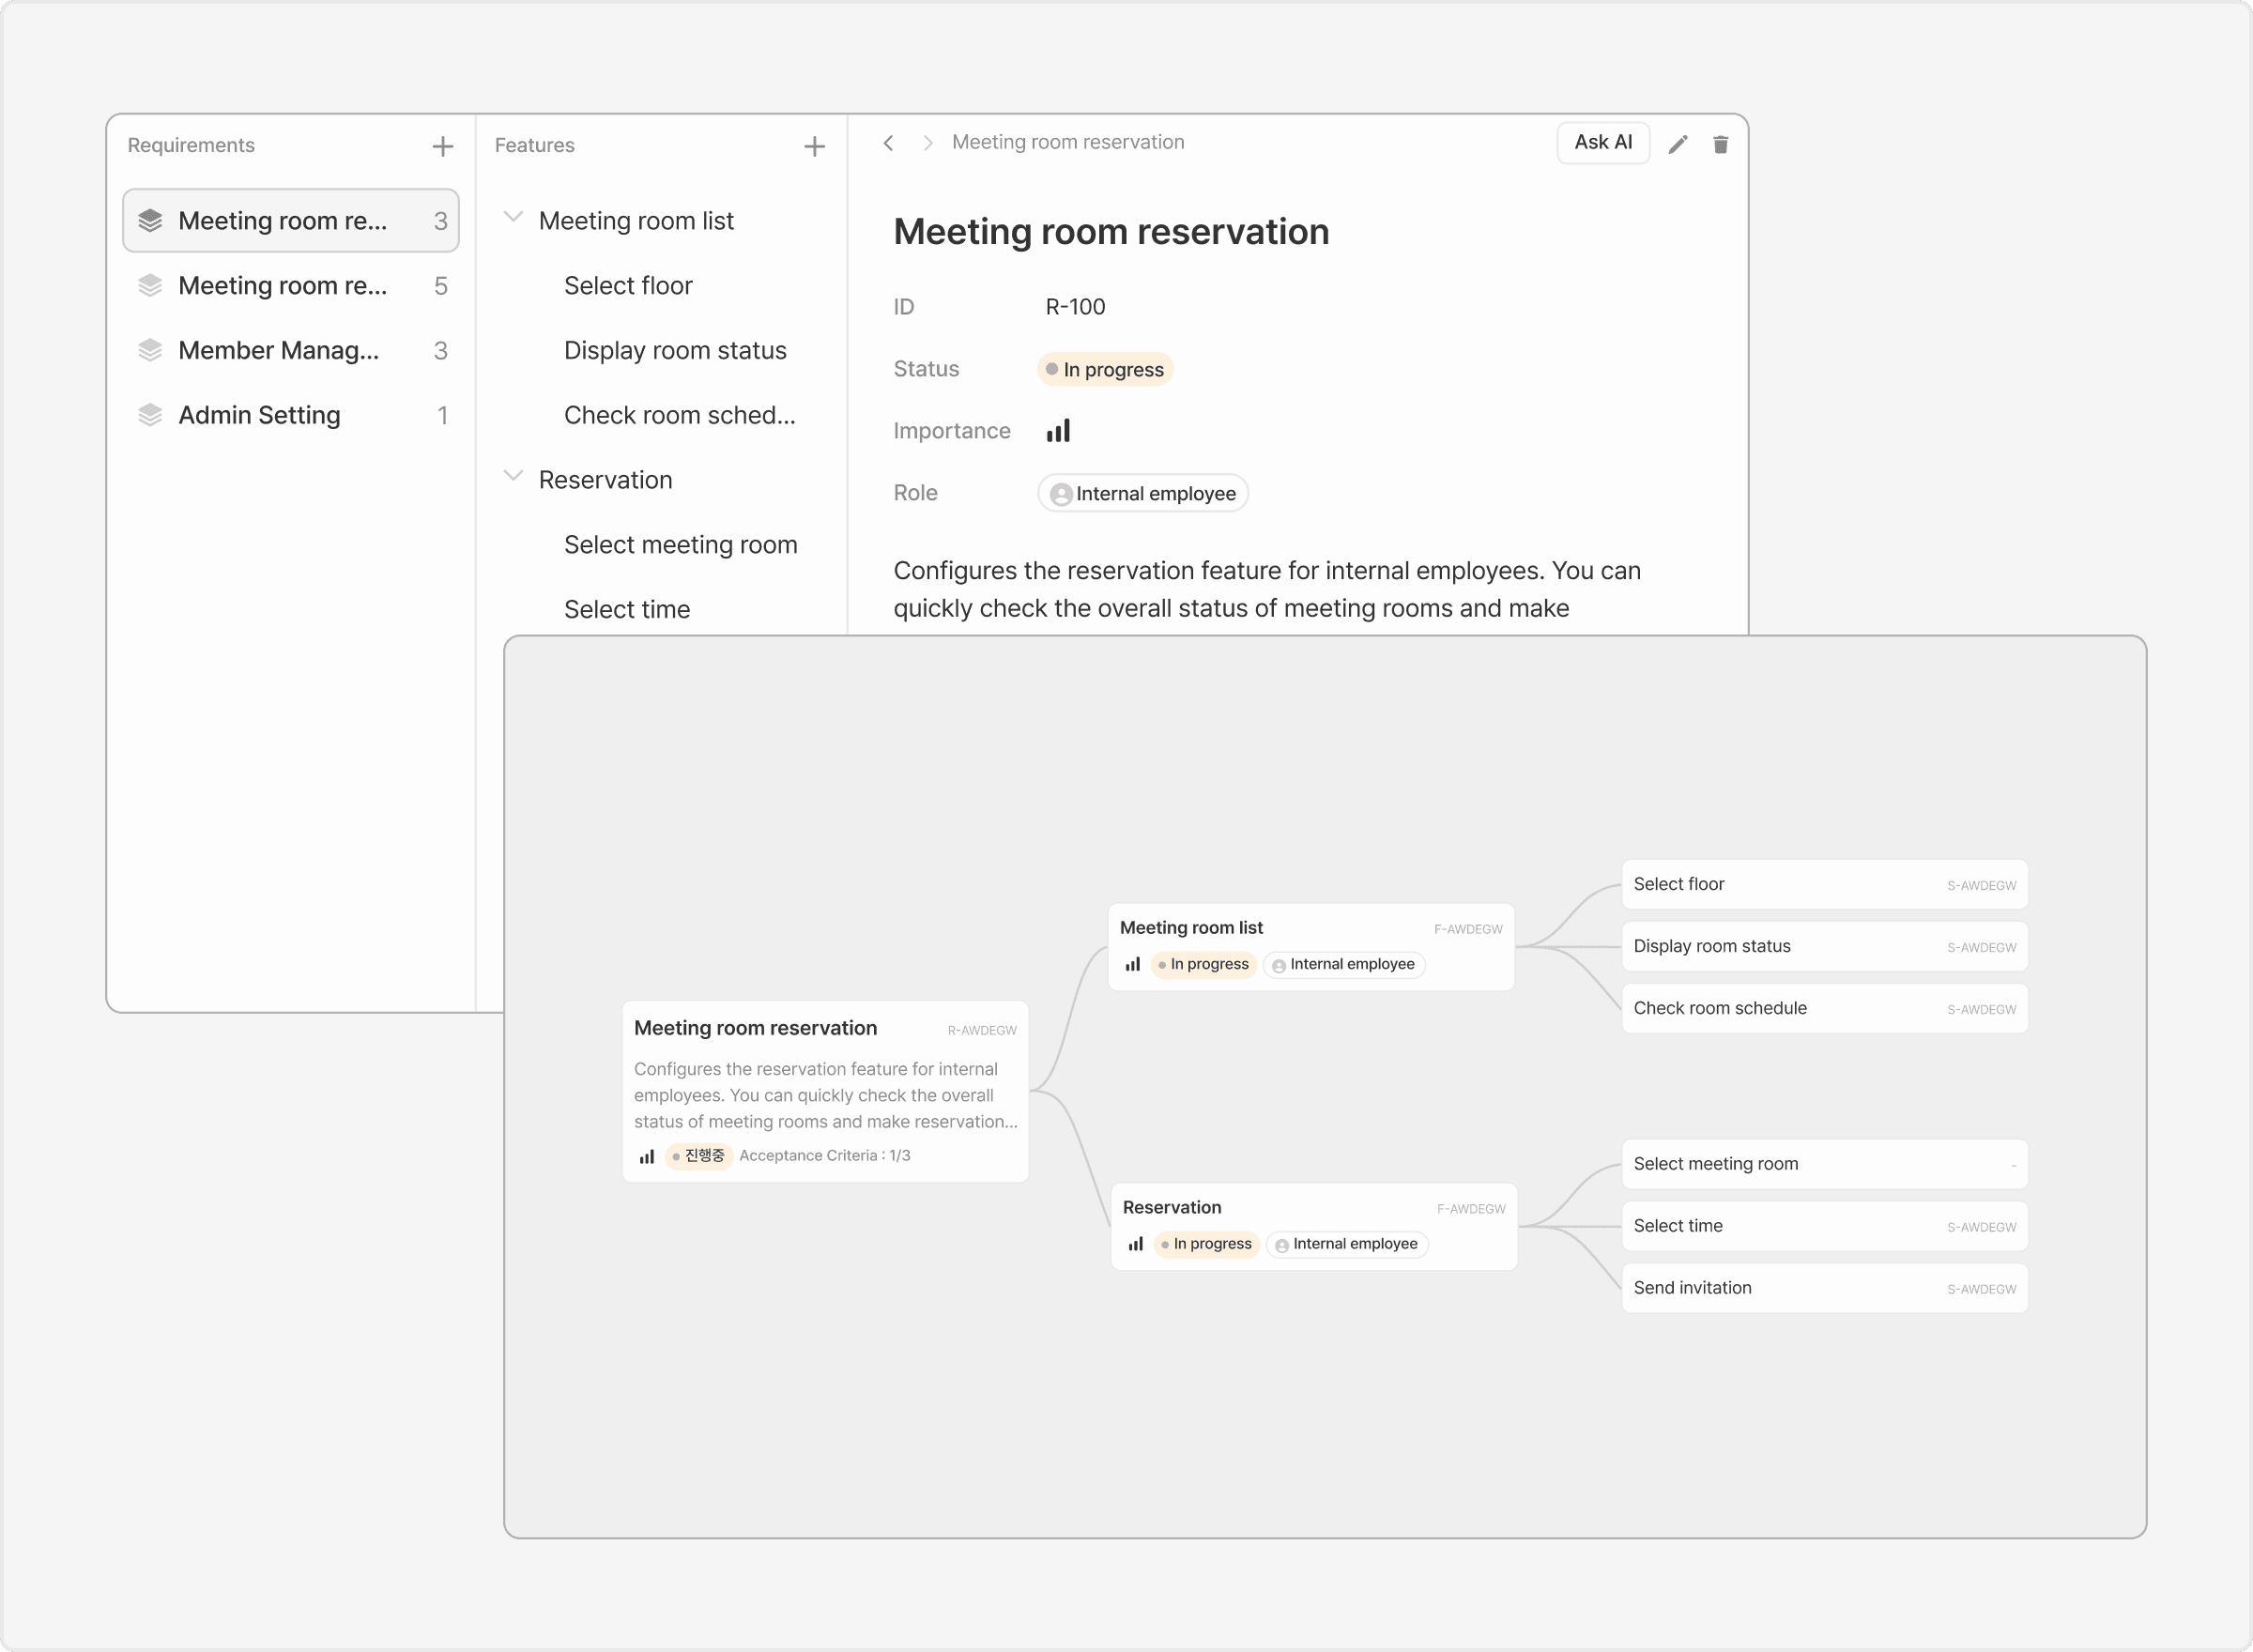Collapse the Meeting room list group
Screen dimensions: 2253x1652
click(513, 217)
